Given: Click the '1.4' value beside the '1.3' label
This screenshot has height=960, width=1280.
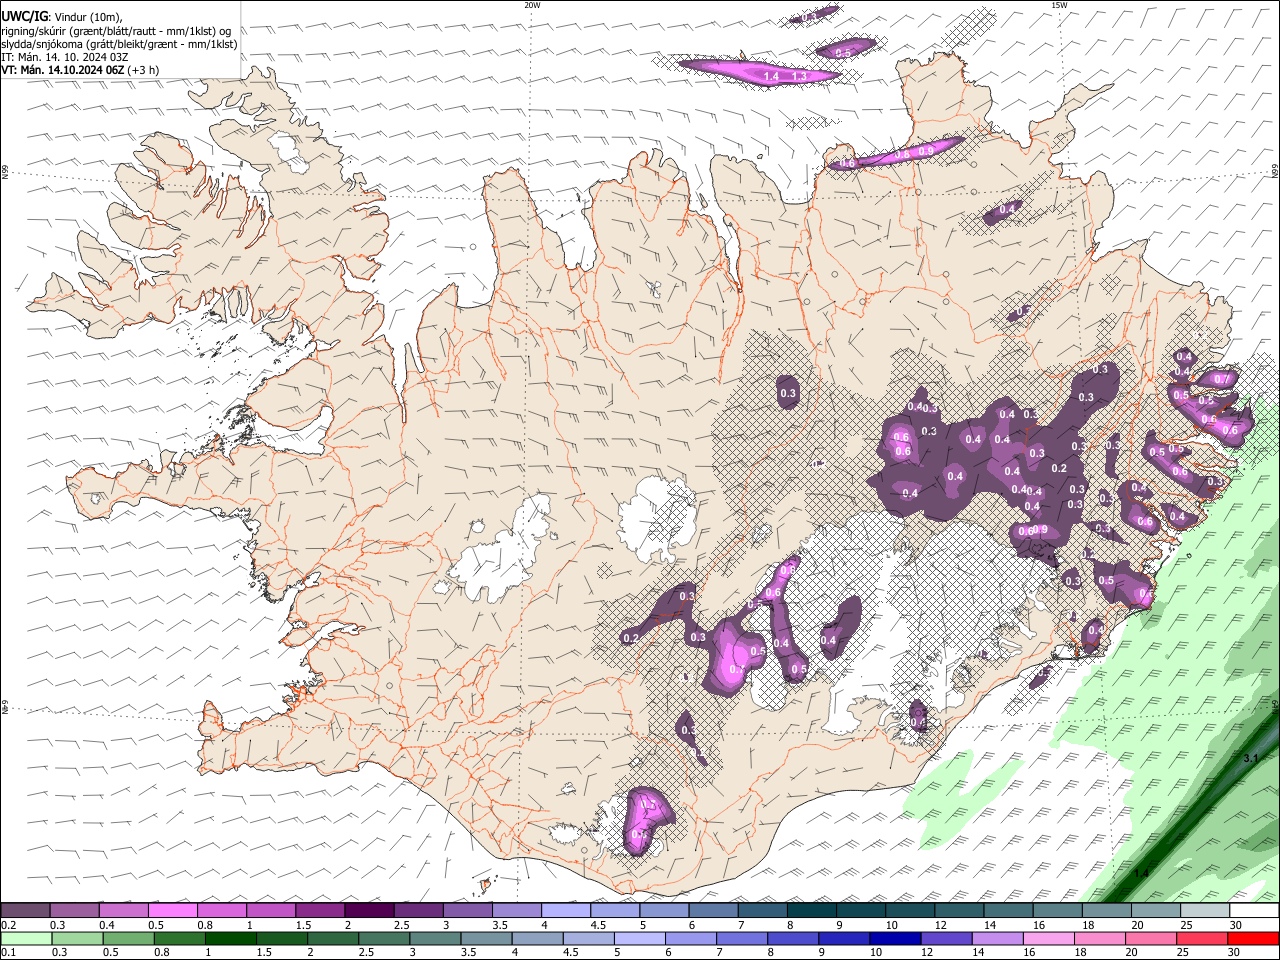Looking at the screenshot, I should 771,76.
